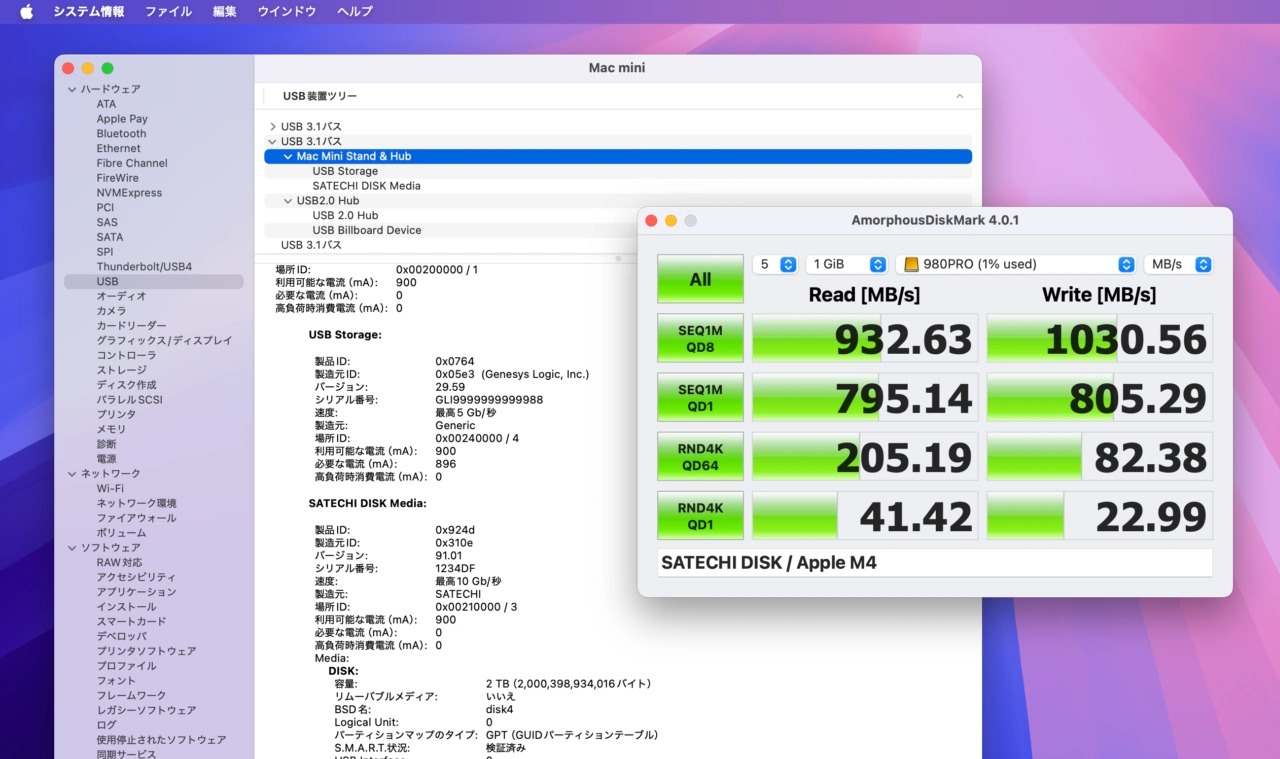
Task: Open the ファイル menu
Action: [168, 12]
